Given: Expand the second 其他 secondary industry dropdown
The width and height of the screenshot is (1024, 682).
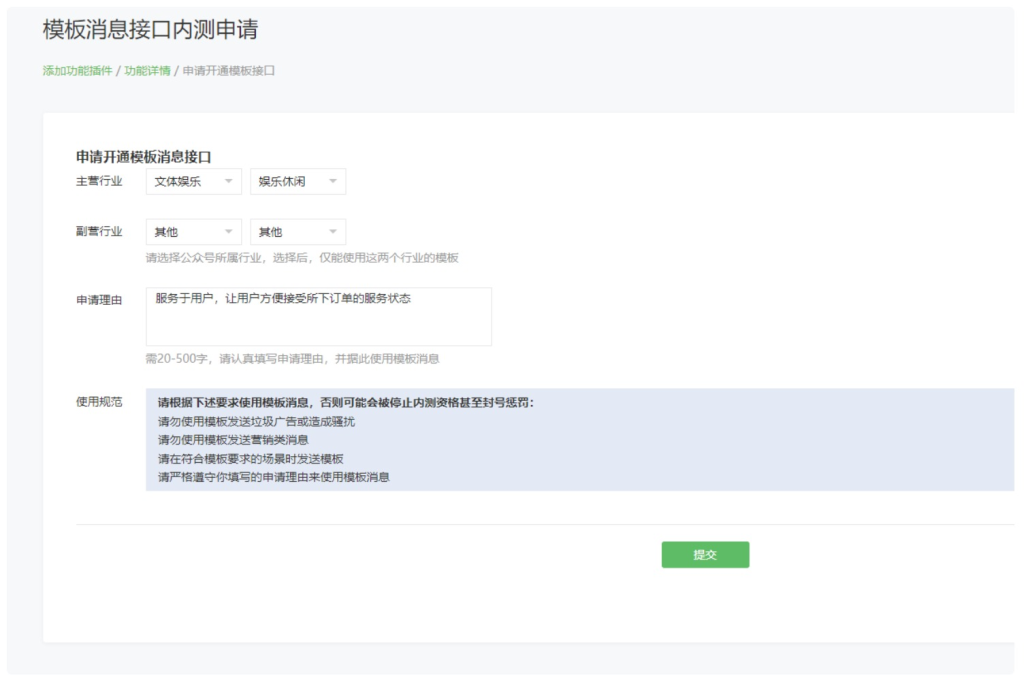Looking at the screenshot, I should 295,231.
